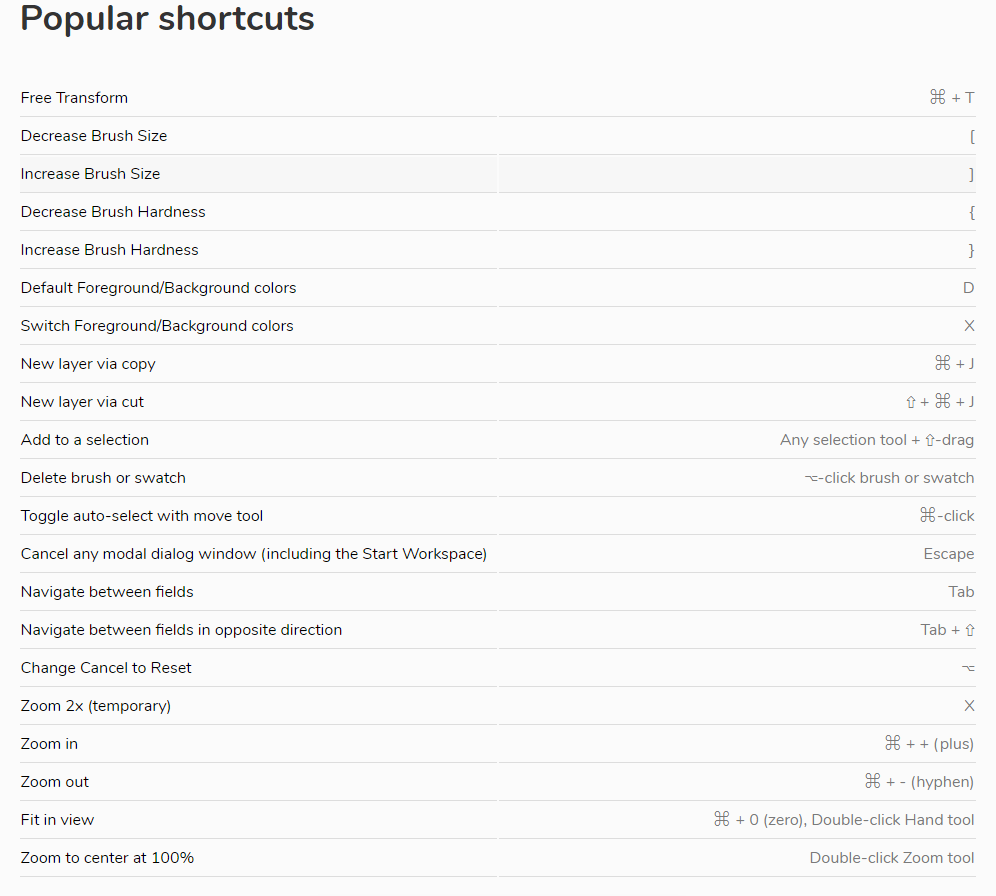The height and width of the screenshot is (896, 996).
Task: Click the Command symbol in New layer via copy row
Action: point(942,364)
